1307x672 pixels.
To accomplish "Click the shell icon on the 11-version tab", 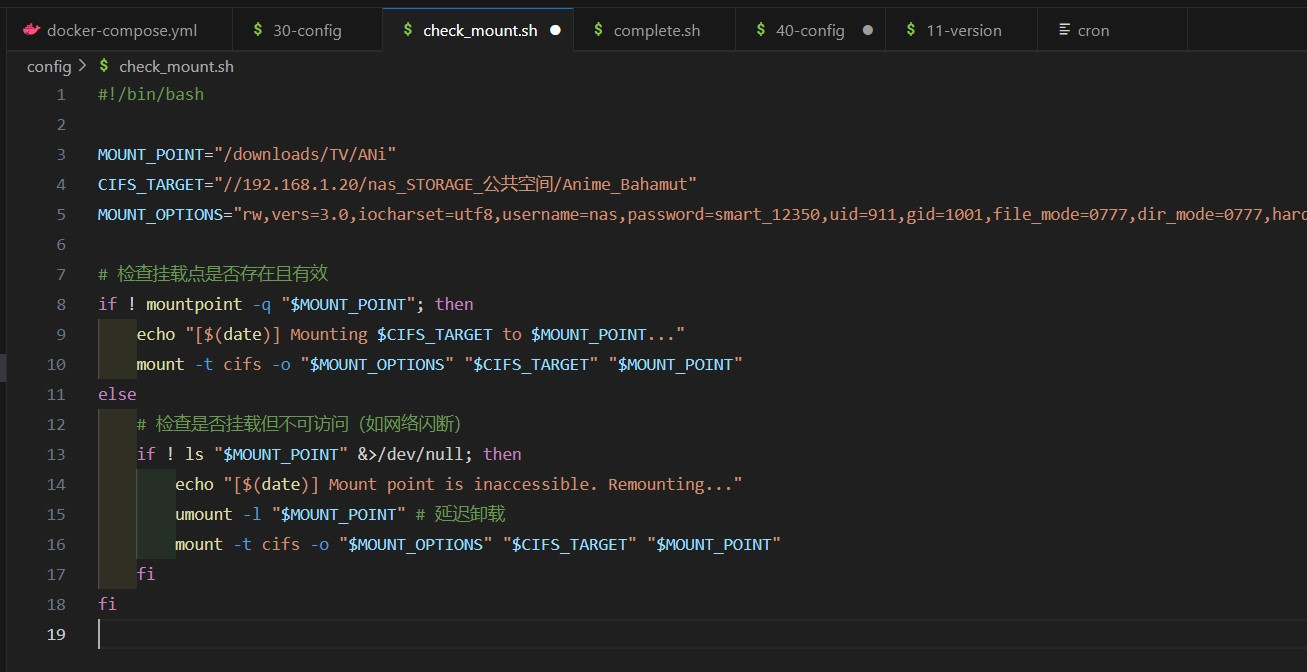I will tap(910, 30).
